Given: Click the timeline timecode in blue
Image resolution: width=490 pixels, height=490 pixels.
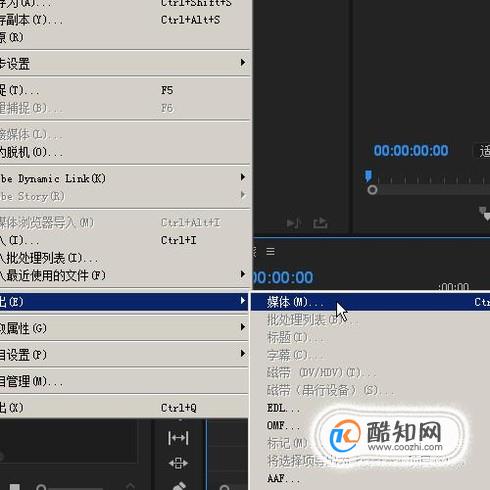Looking at the screenshot, I should coord(283,278).
